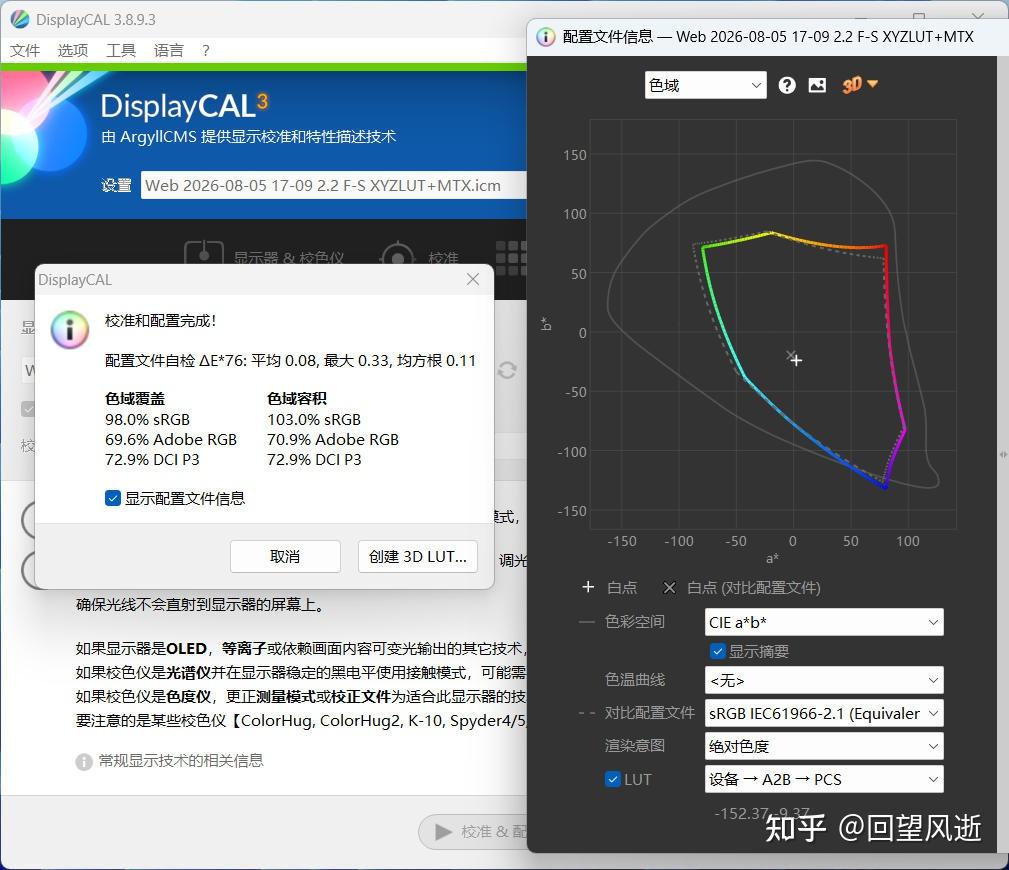Click the 69.6% Adobe RGB coverage value

[171, 440]
